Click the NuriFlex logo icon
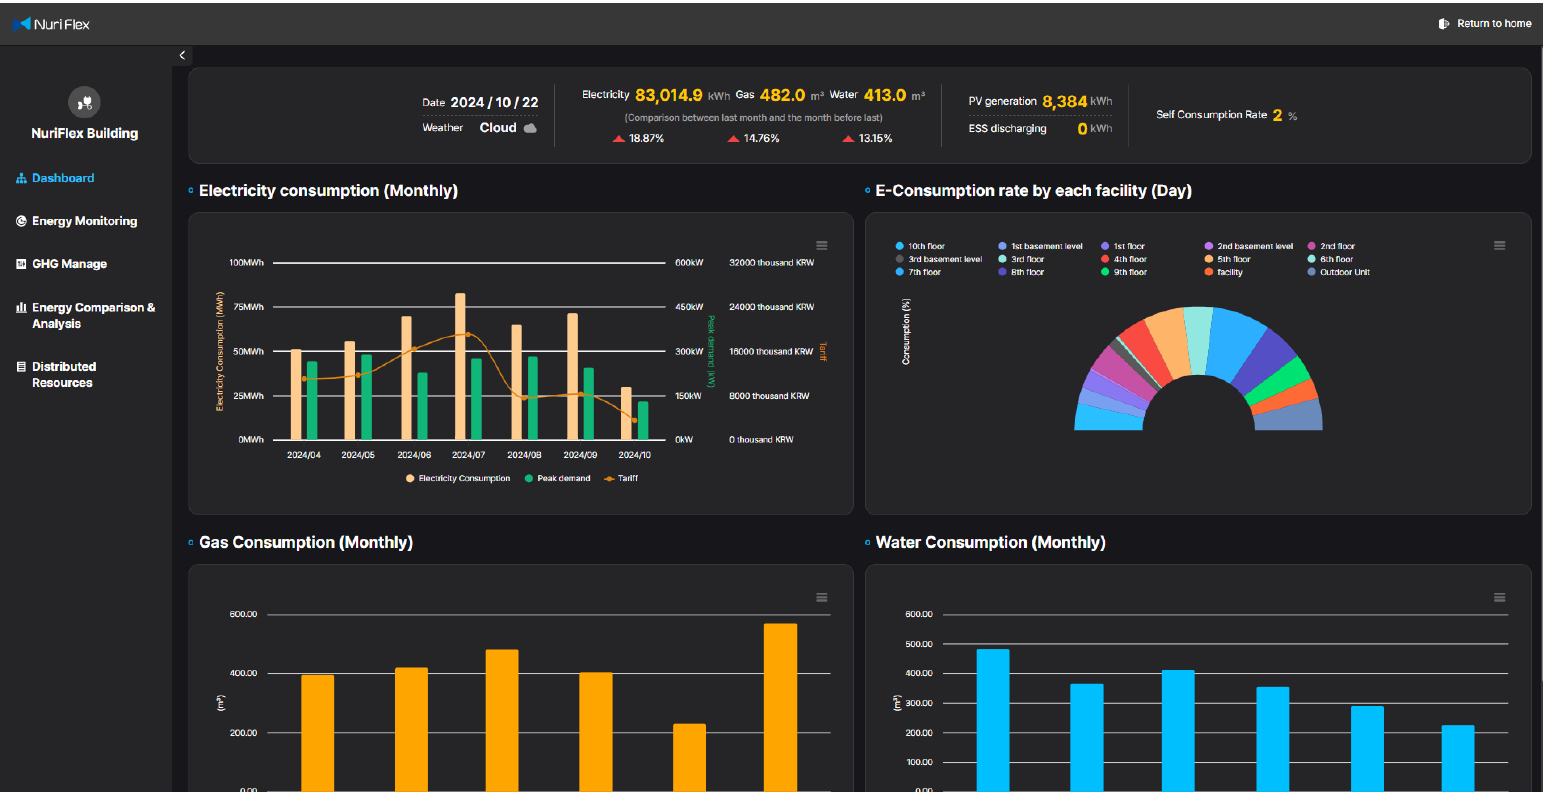The height and width of the screenshot is (792, 1543). (x=22, y=23)
